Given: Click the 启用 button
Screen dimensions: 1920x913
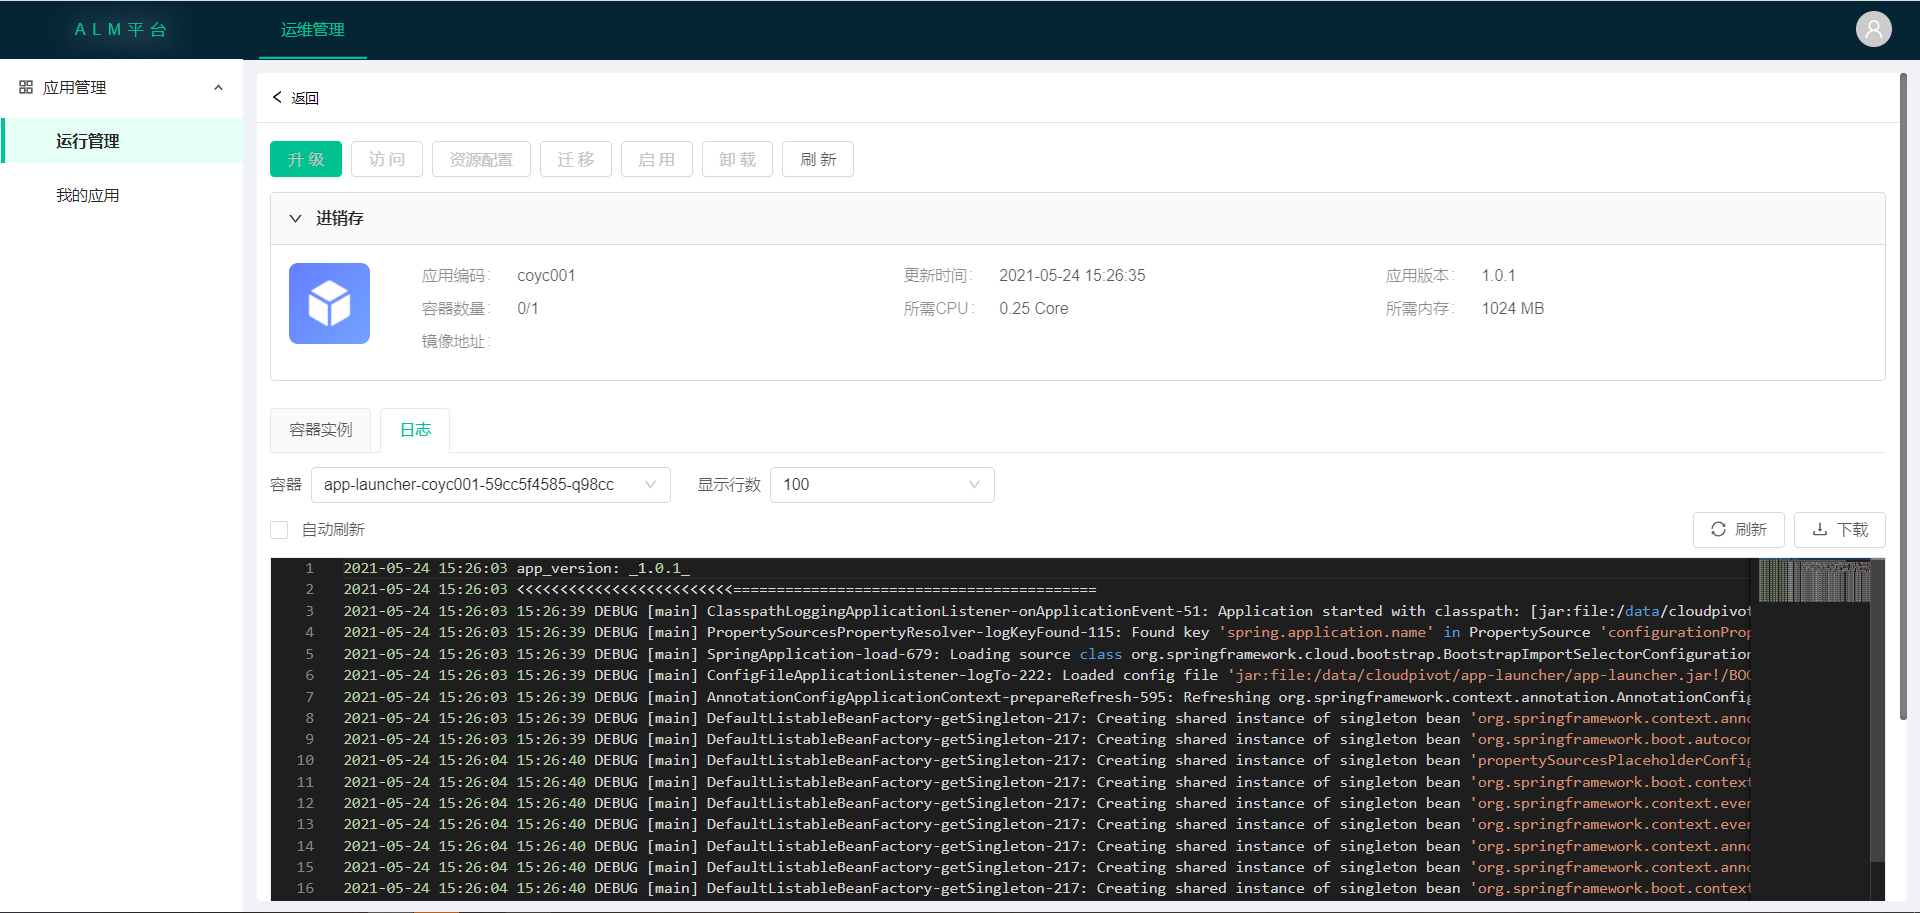Looking at the screenshot, I should [657, 159].
